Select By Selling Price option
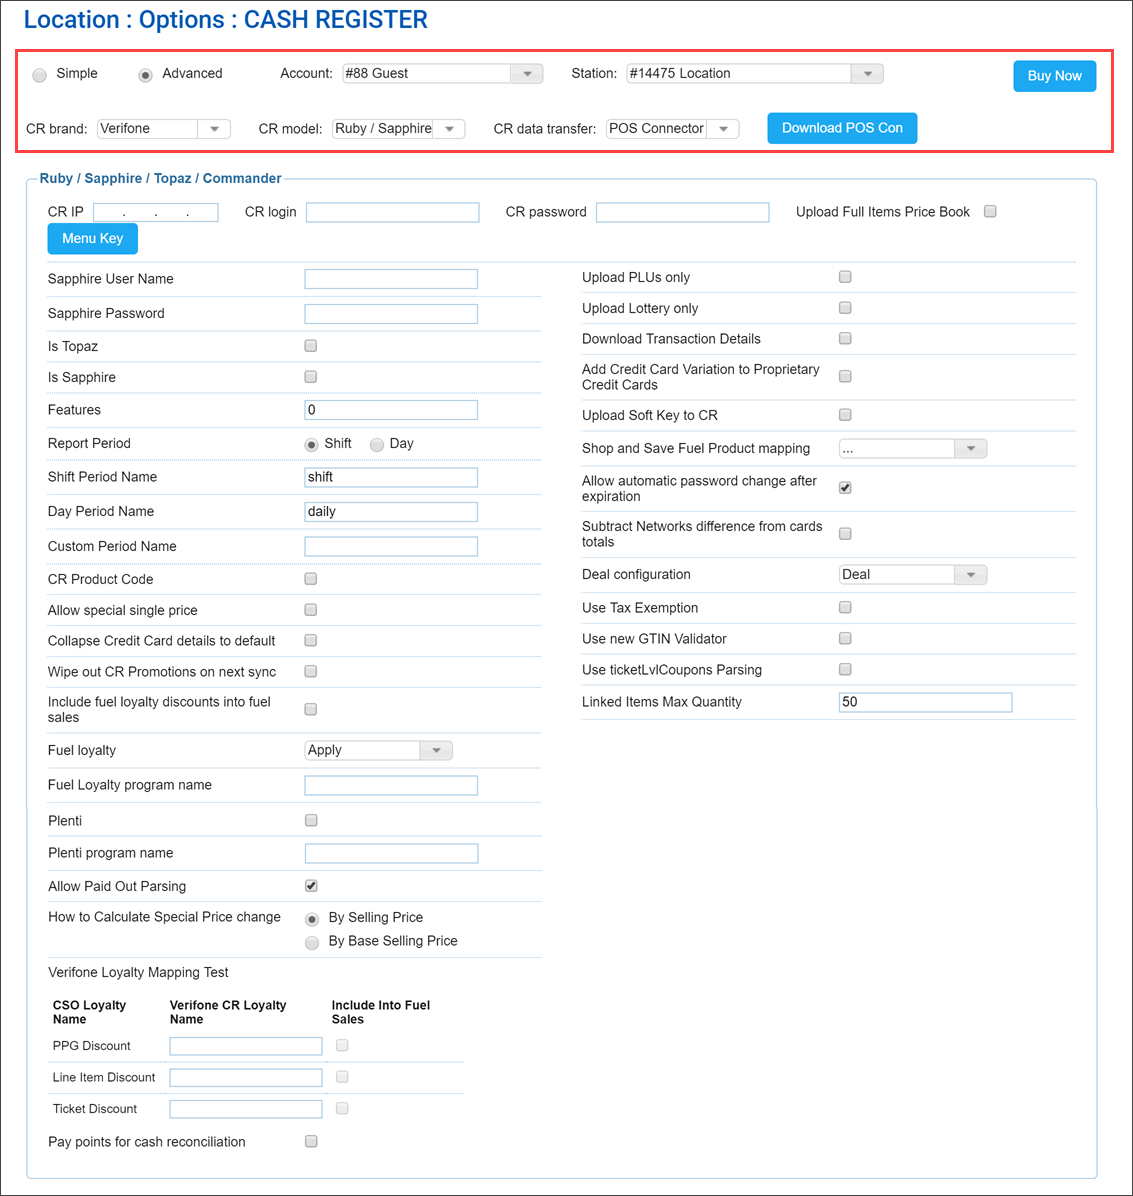Viewport: 1133px width, 1196px height. 312,919
